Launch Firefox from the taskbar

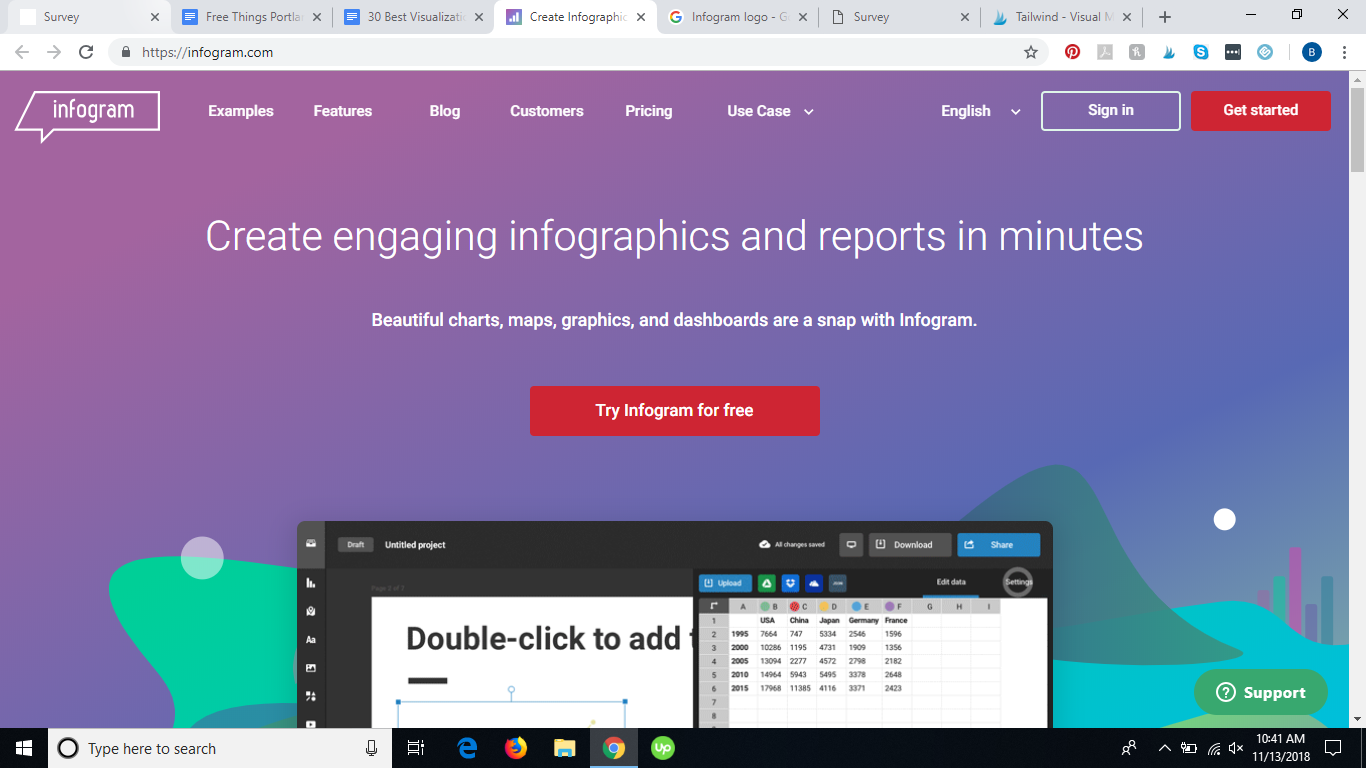click(x=516, y=748)
